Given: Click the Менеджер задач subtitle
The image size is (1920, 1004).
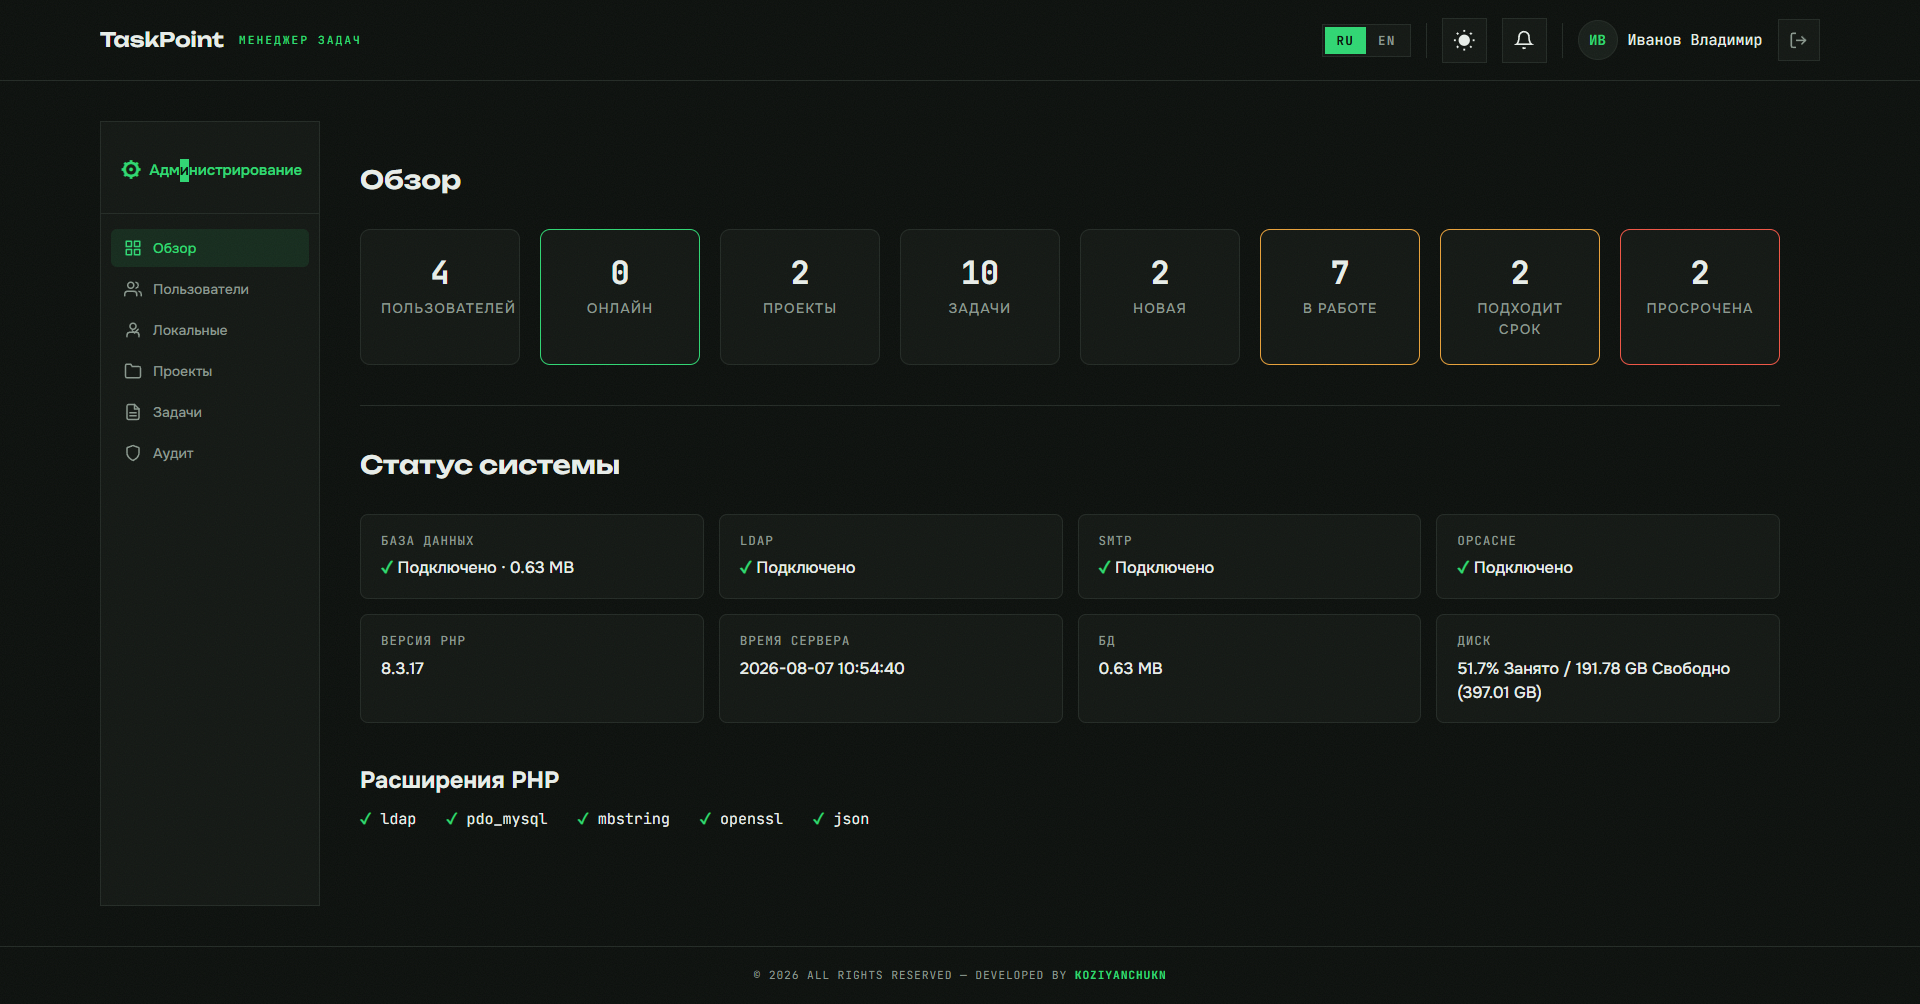Looking at the screenshot, I should tap(300, 40).
